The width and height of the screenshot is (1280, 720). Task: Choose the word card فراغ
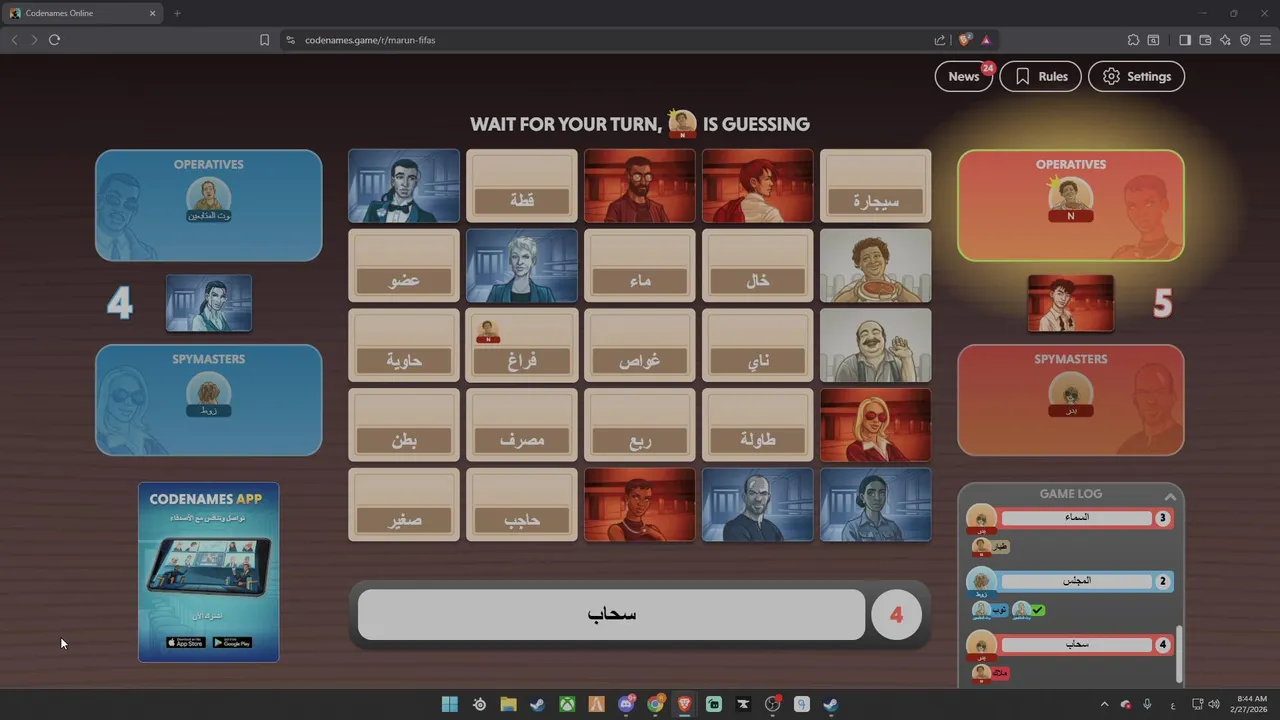click(x=522, y=346)
